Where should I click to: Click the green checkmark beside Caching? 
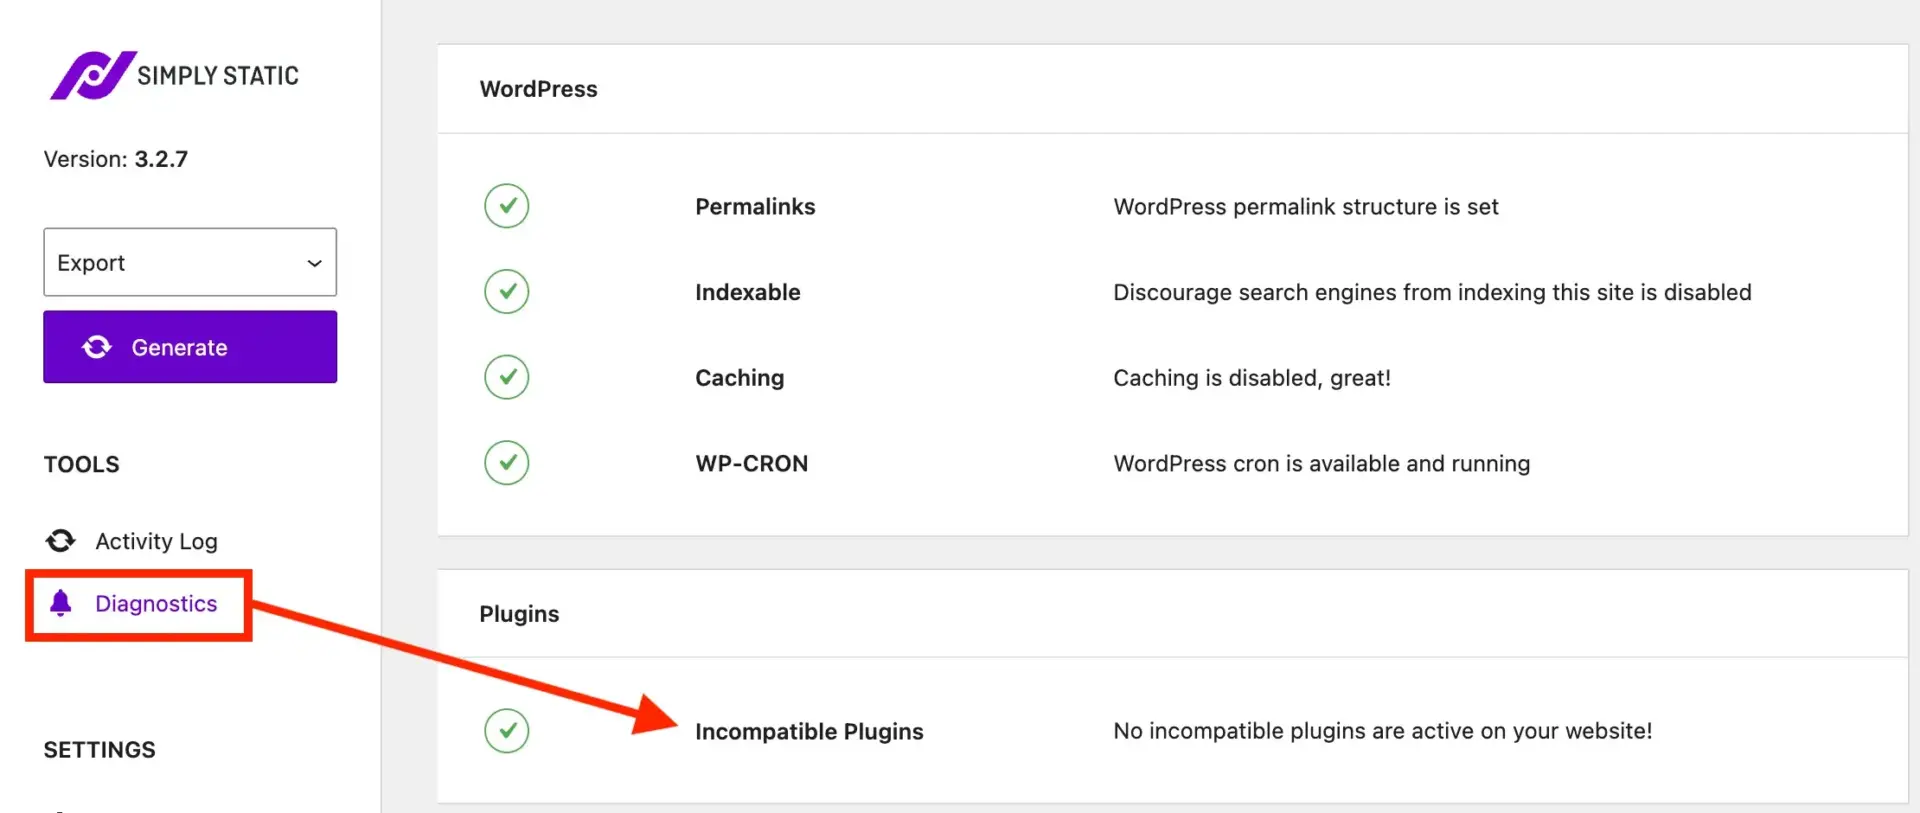(507, 377)
